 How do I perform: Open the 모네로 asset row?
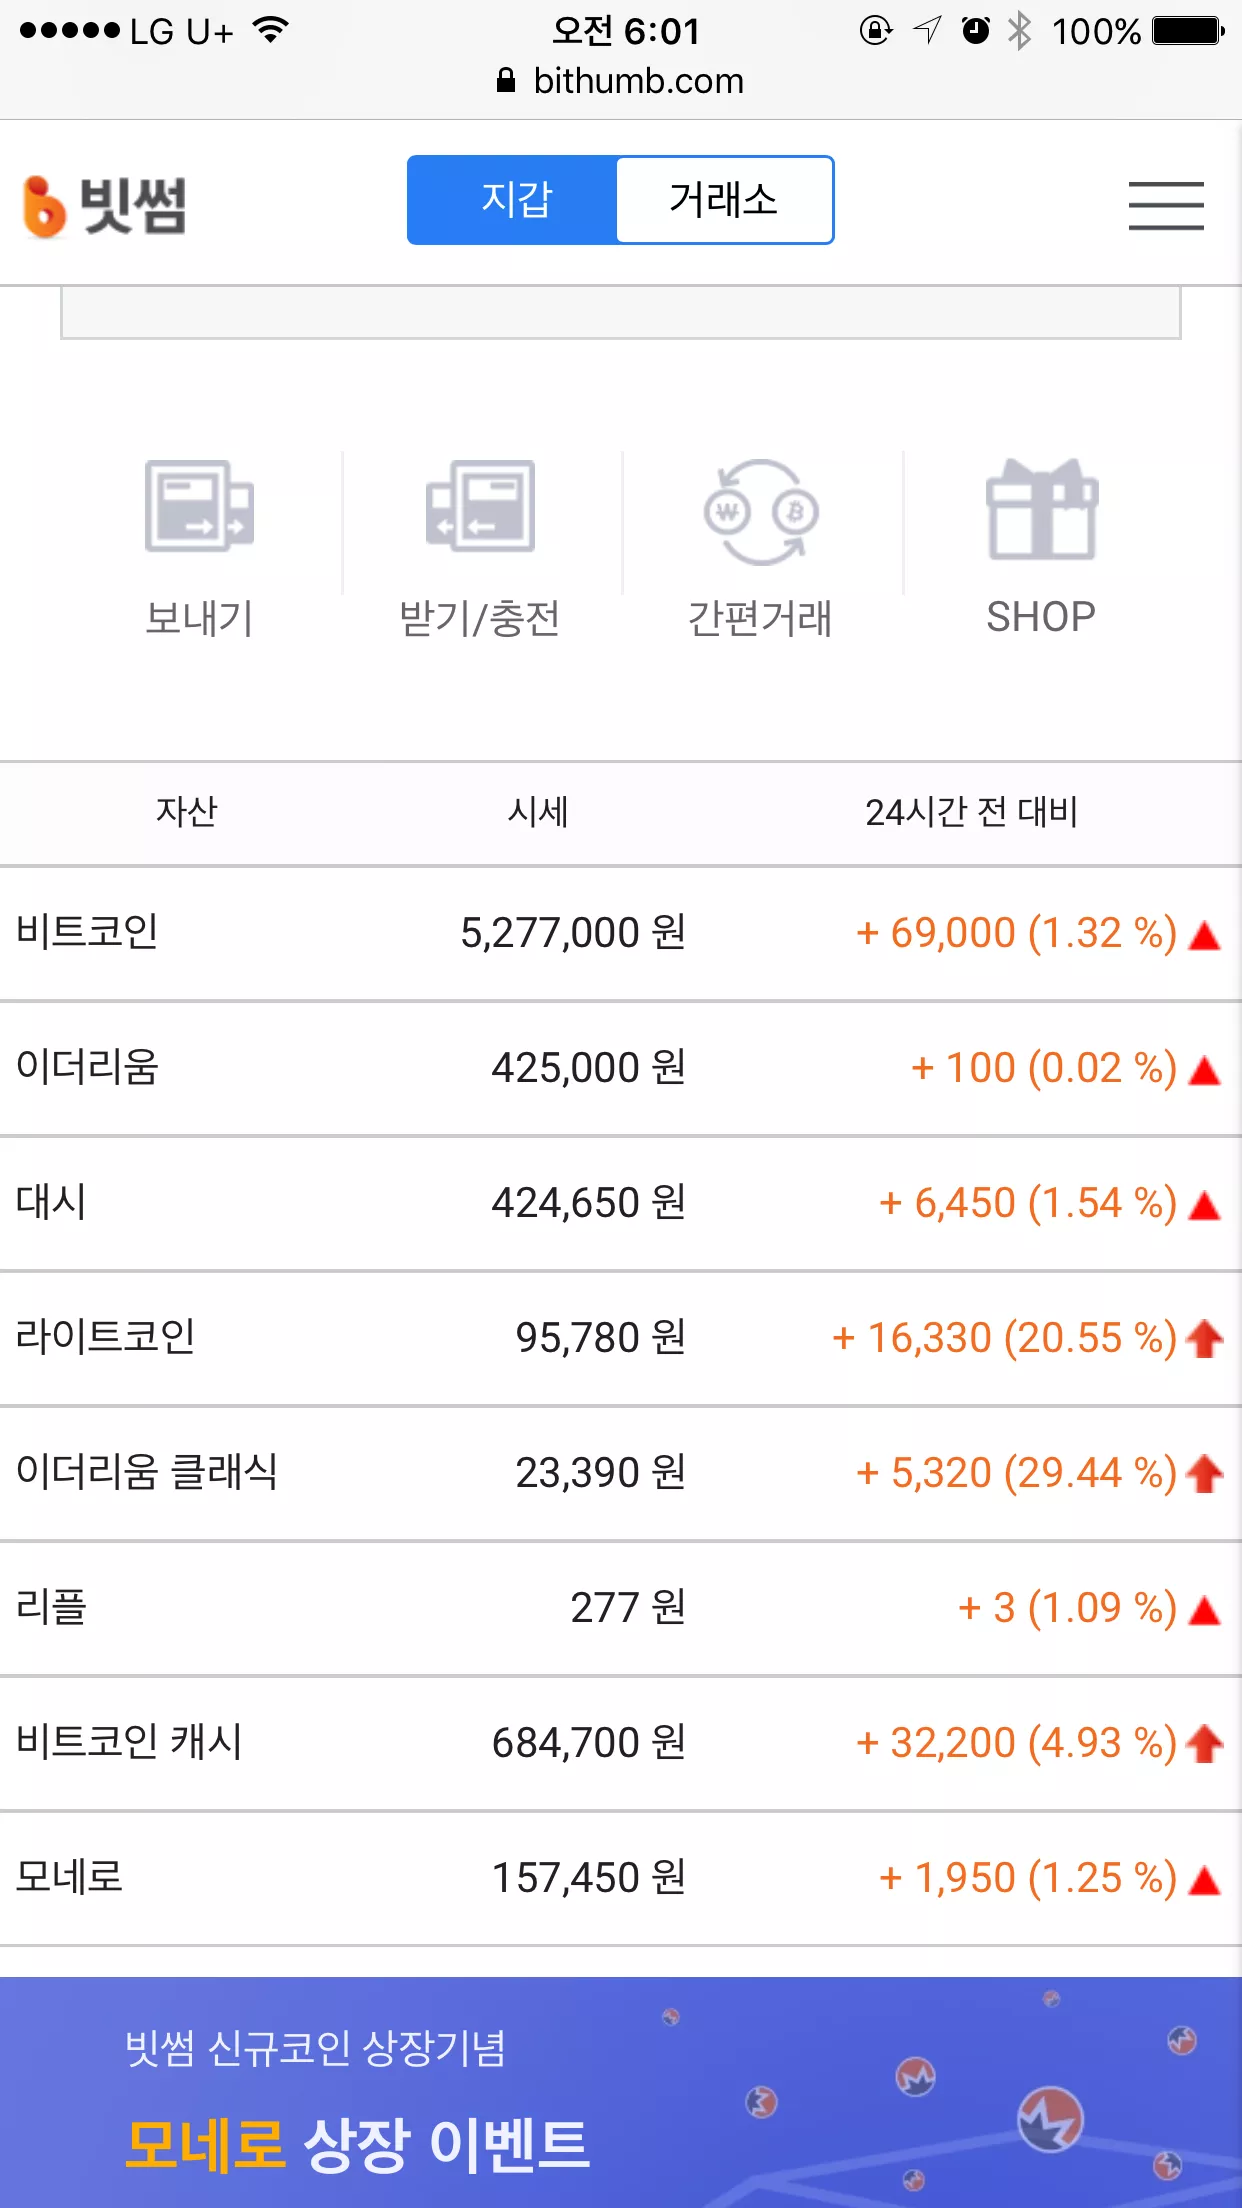tap(621, 1878)
